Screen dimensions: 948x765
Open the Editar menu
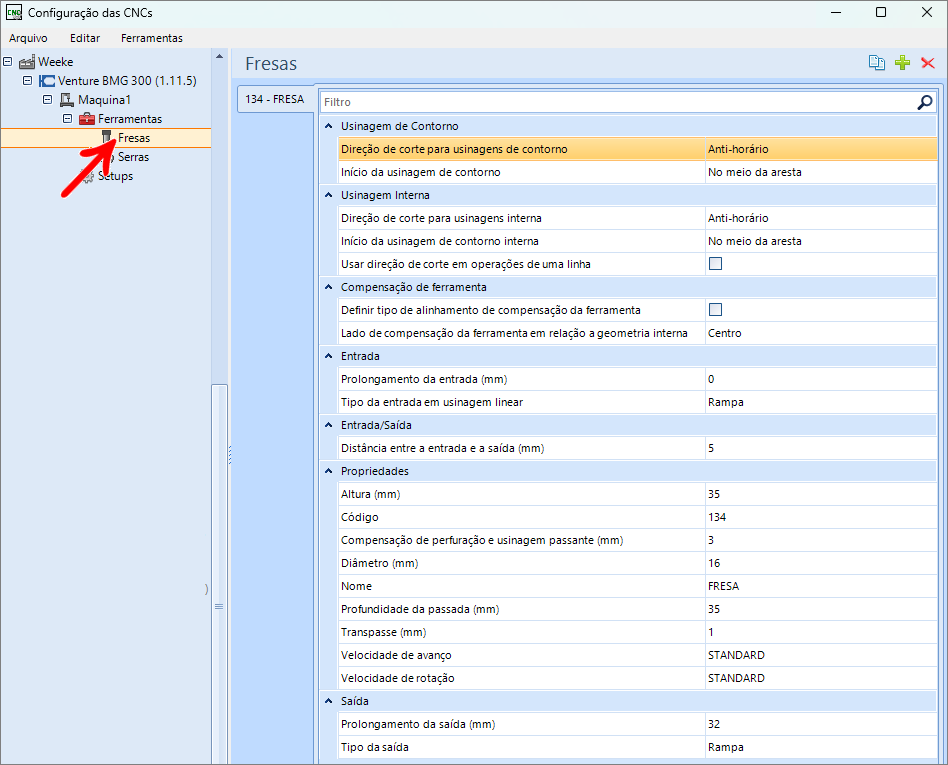85,38
